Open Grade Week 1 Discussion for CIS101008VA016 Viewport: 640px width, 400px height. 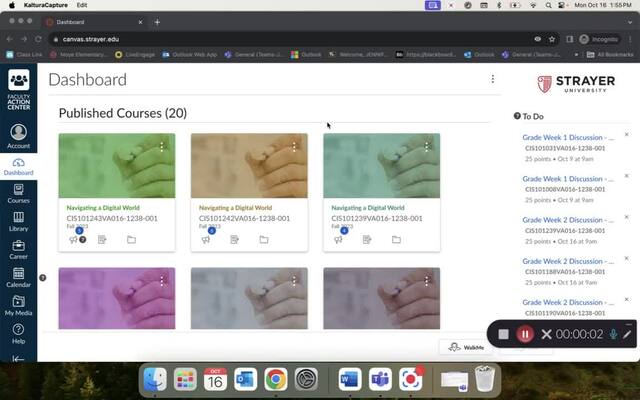pos(568,179)
